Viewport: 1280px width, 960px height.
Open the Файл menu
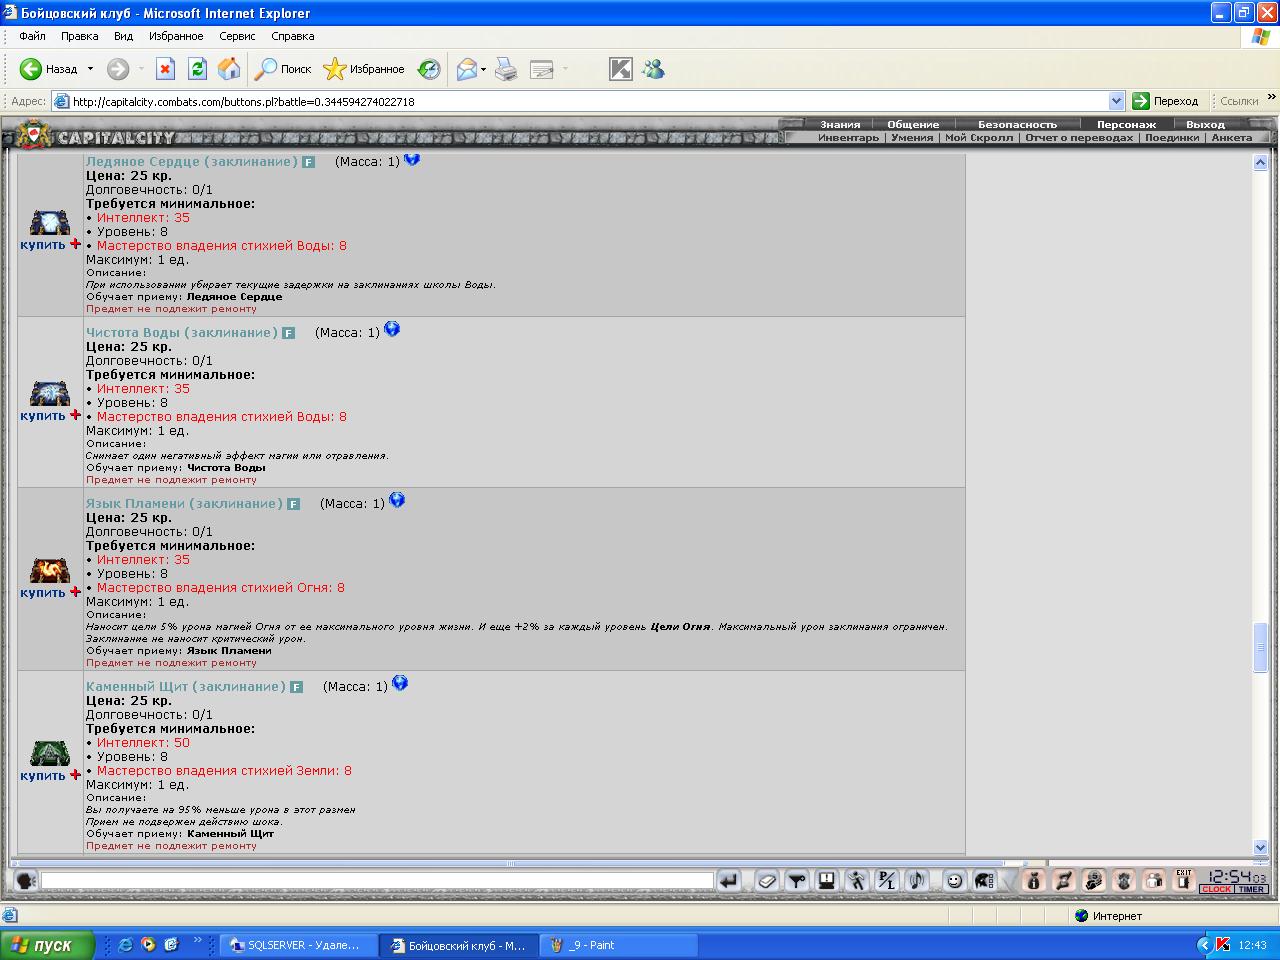(32, 36)
